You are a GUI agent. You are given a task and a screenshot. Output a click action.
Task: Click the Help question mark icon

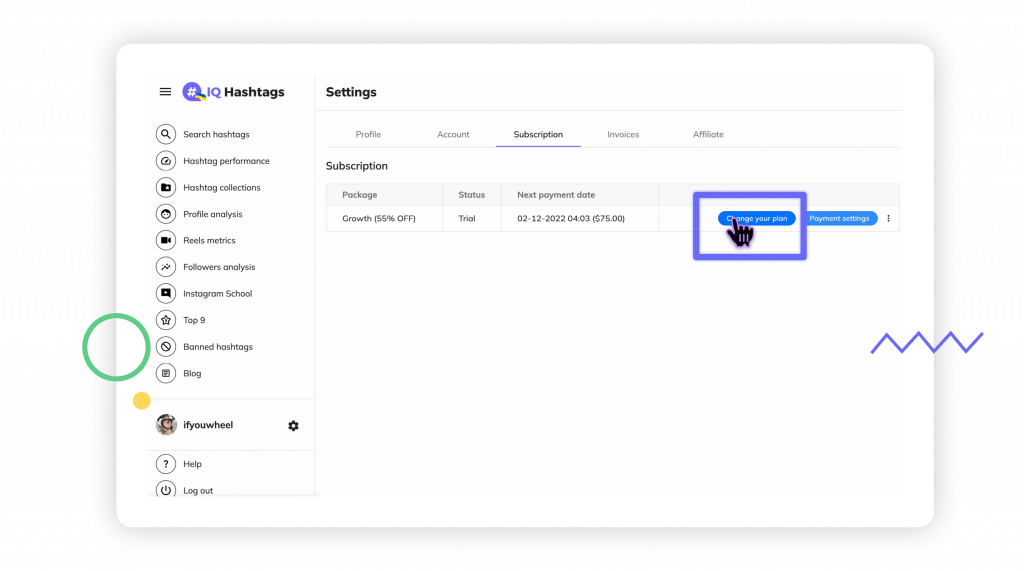point(166,464)
